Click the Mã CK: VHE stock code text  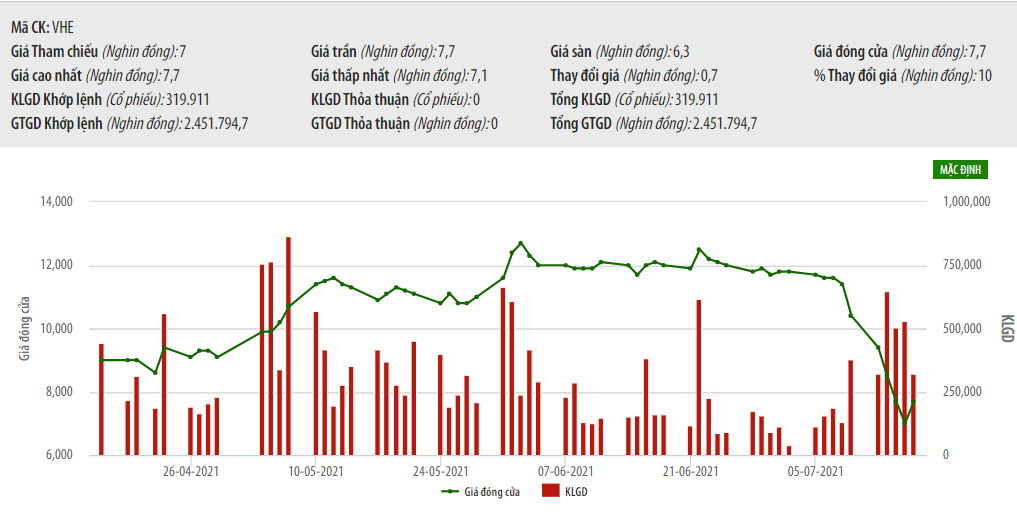pyautogui.click(x=46, y=28)
